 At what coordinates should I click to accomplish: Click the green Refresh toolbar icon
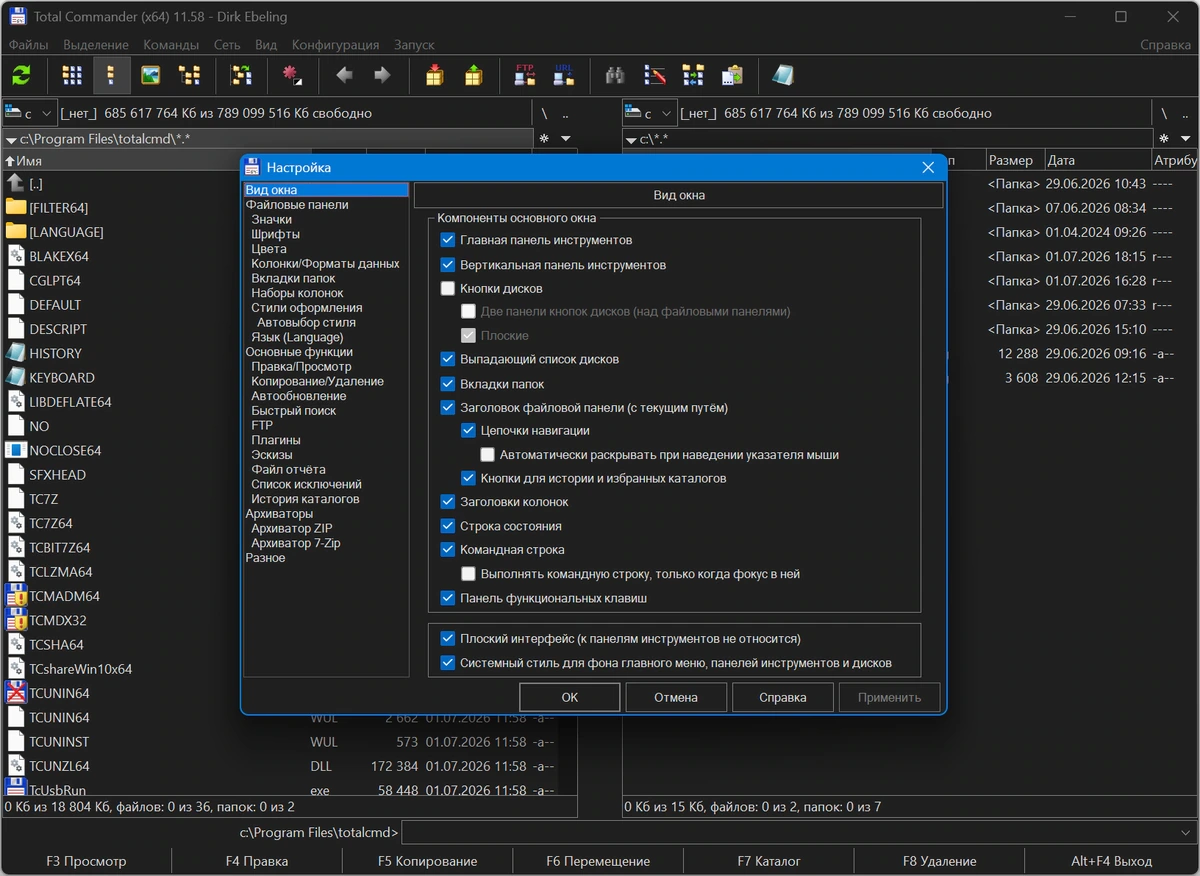[21, 75]
